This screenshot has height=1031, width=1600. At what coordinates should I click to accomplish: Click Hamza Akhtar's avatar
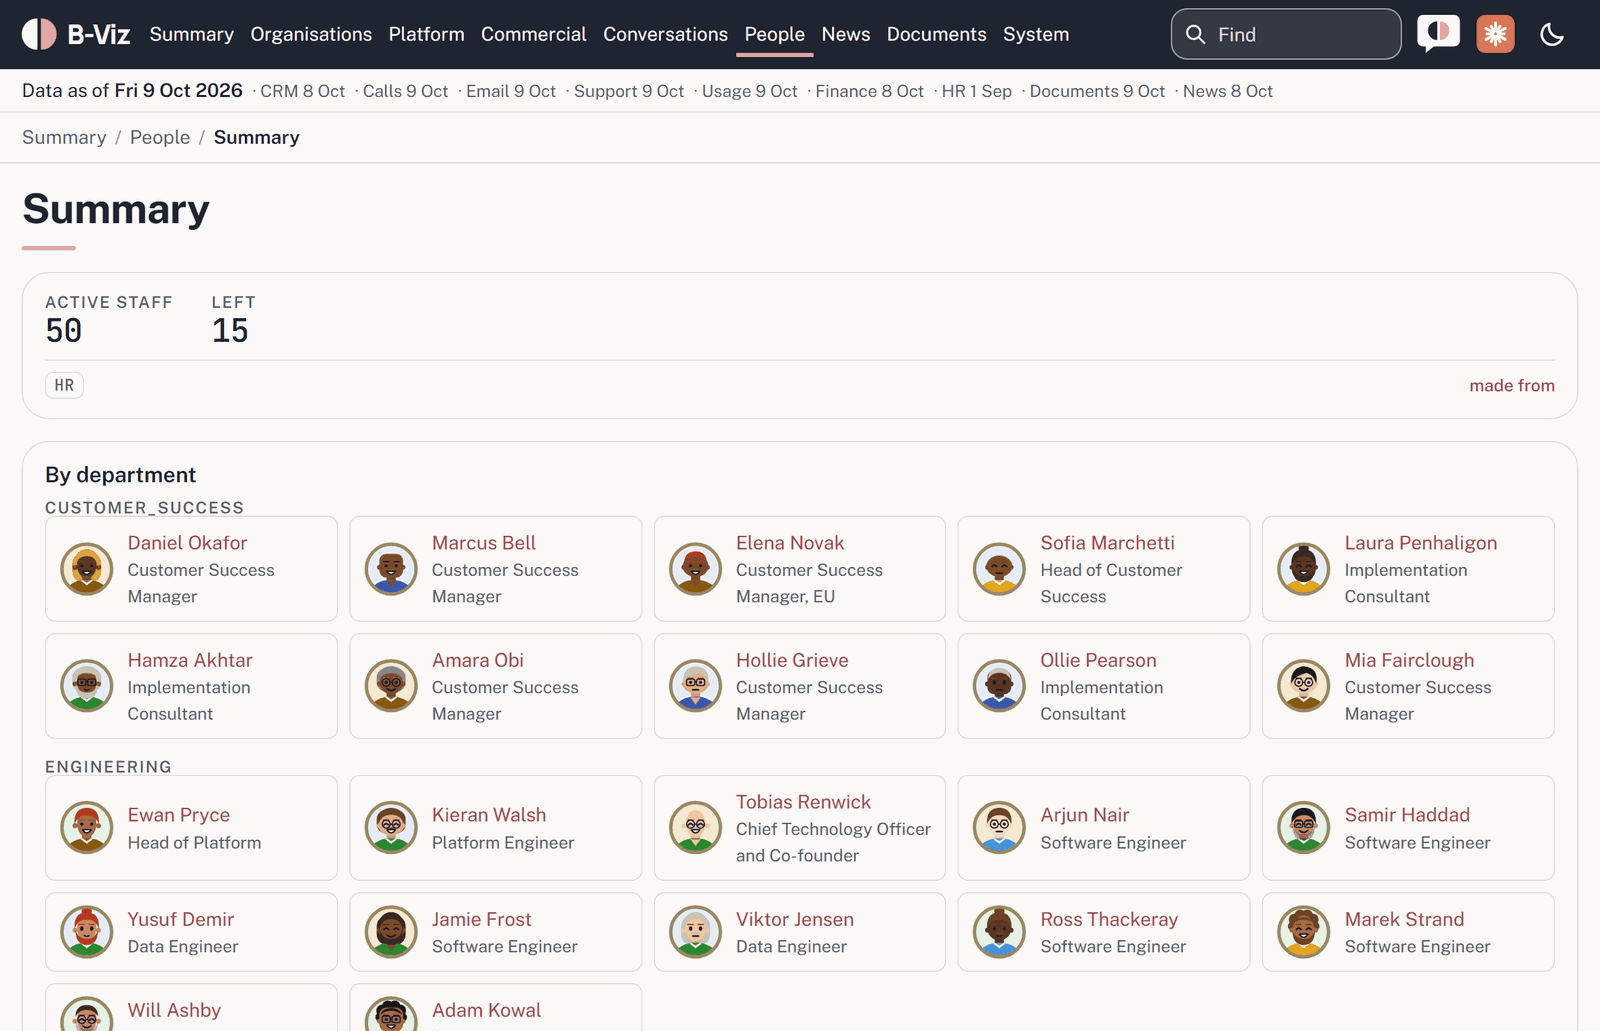[87, 686]
